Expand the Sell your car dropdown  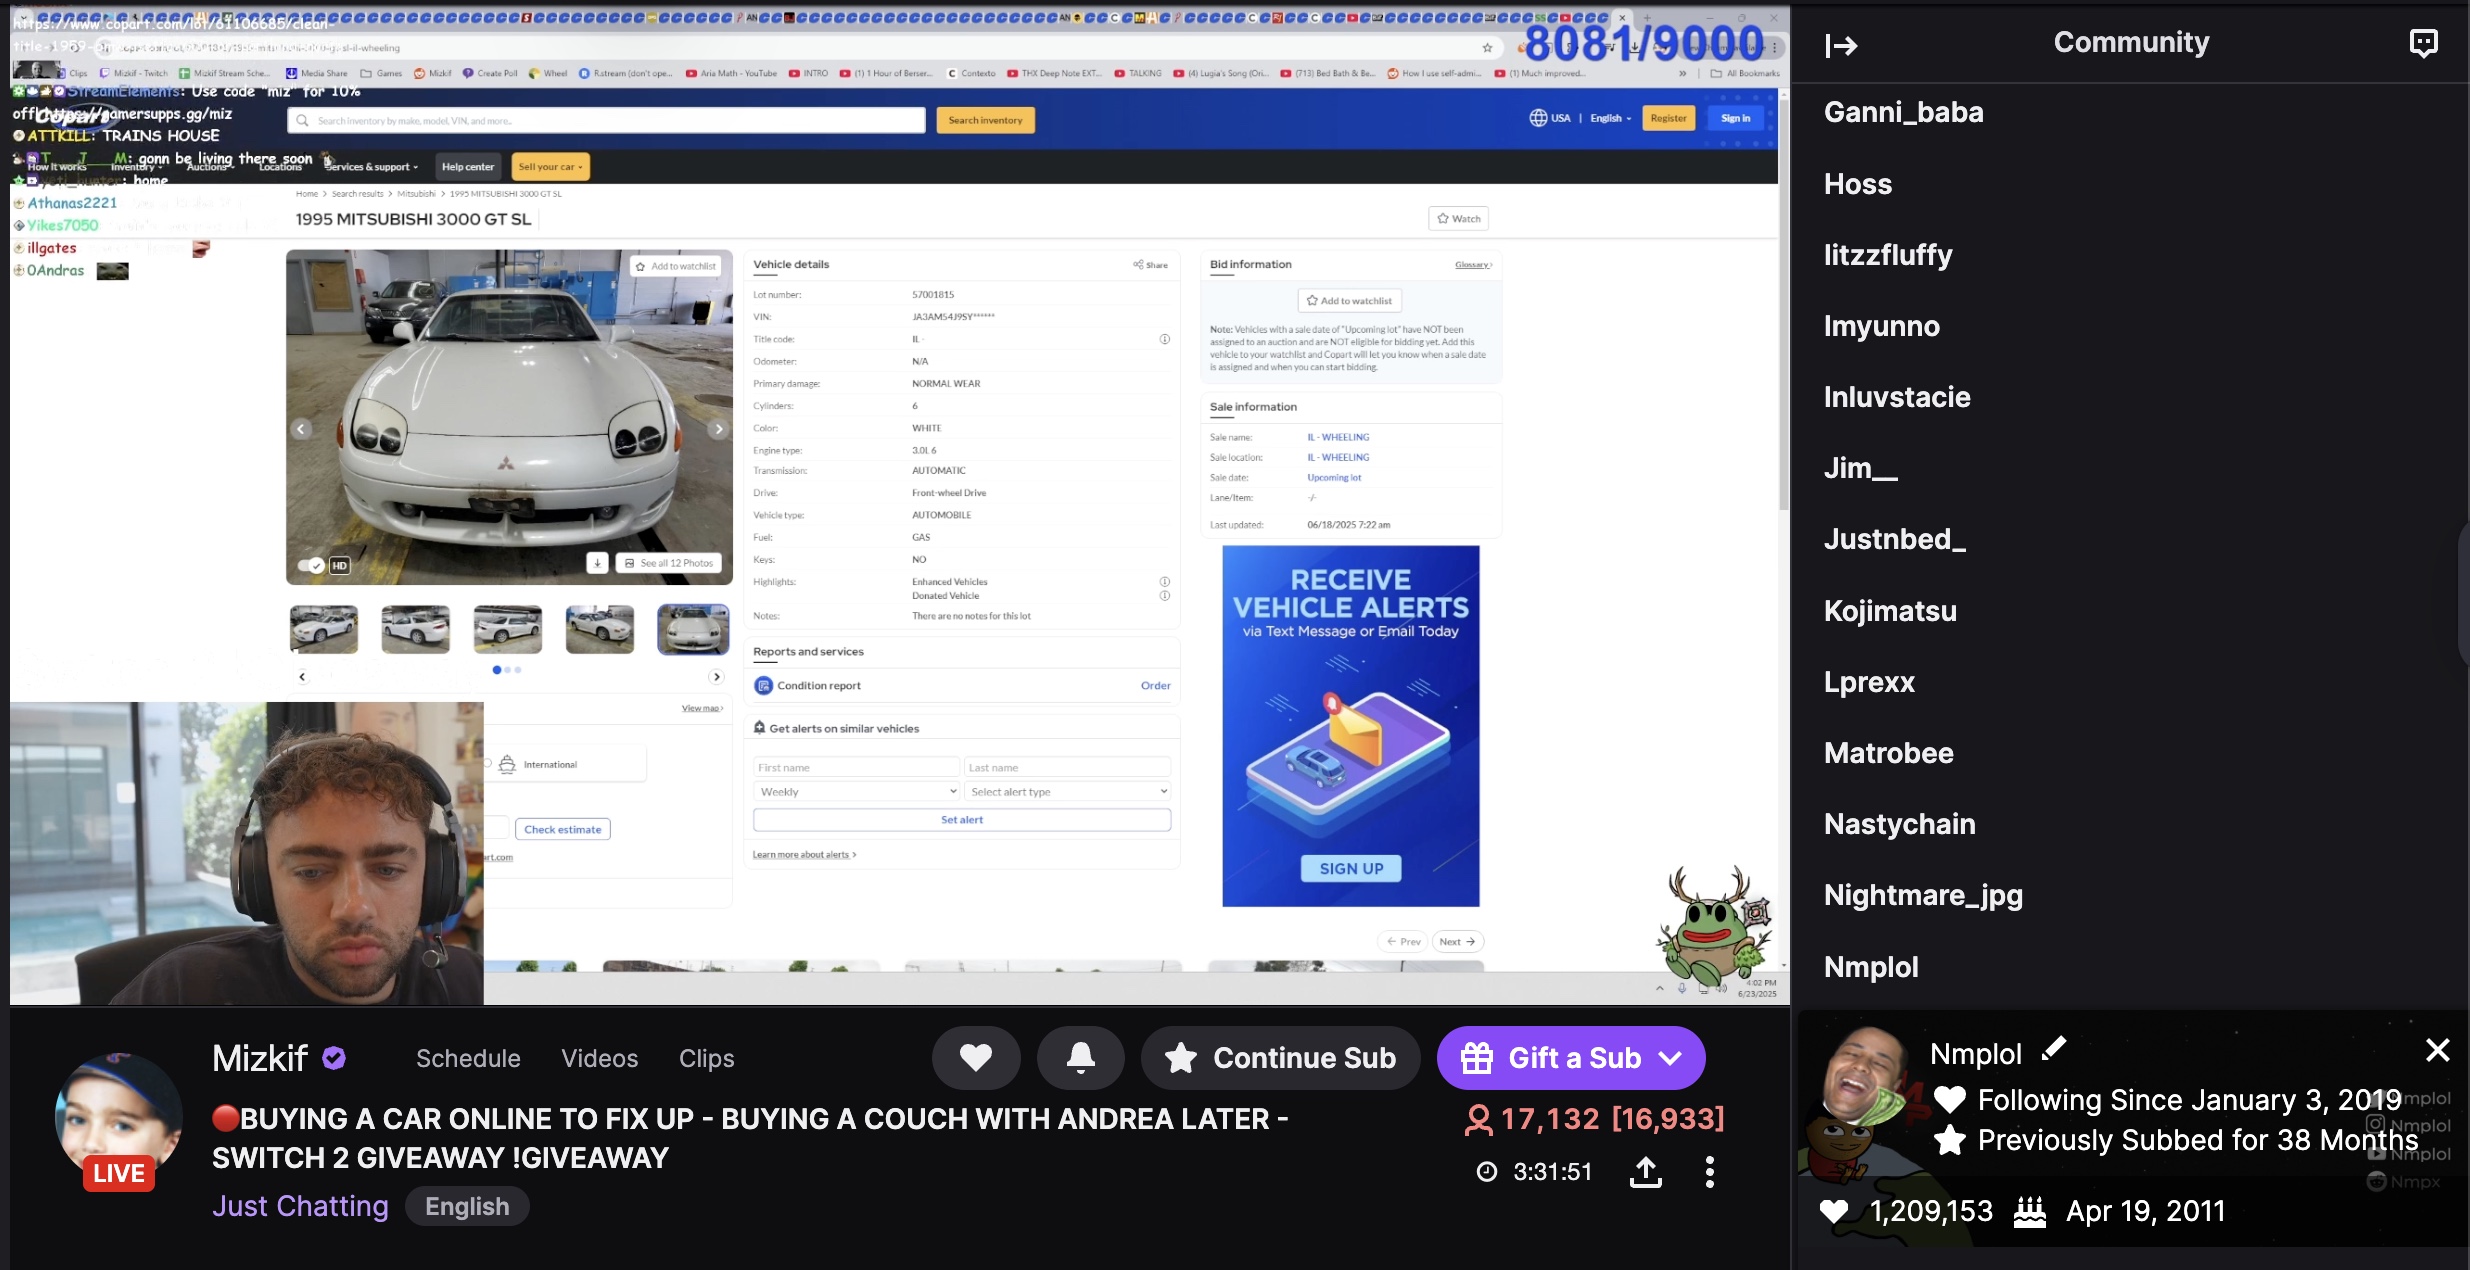[x=550, y=167]
